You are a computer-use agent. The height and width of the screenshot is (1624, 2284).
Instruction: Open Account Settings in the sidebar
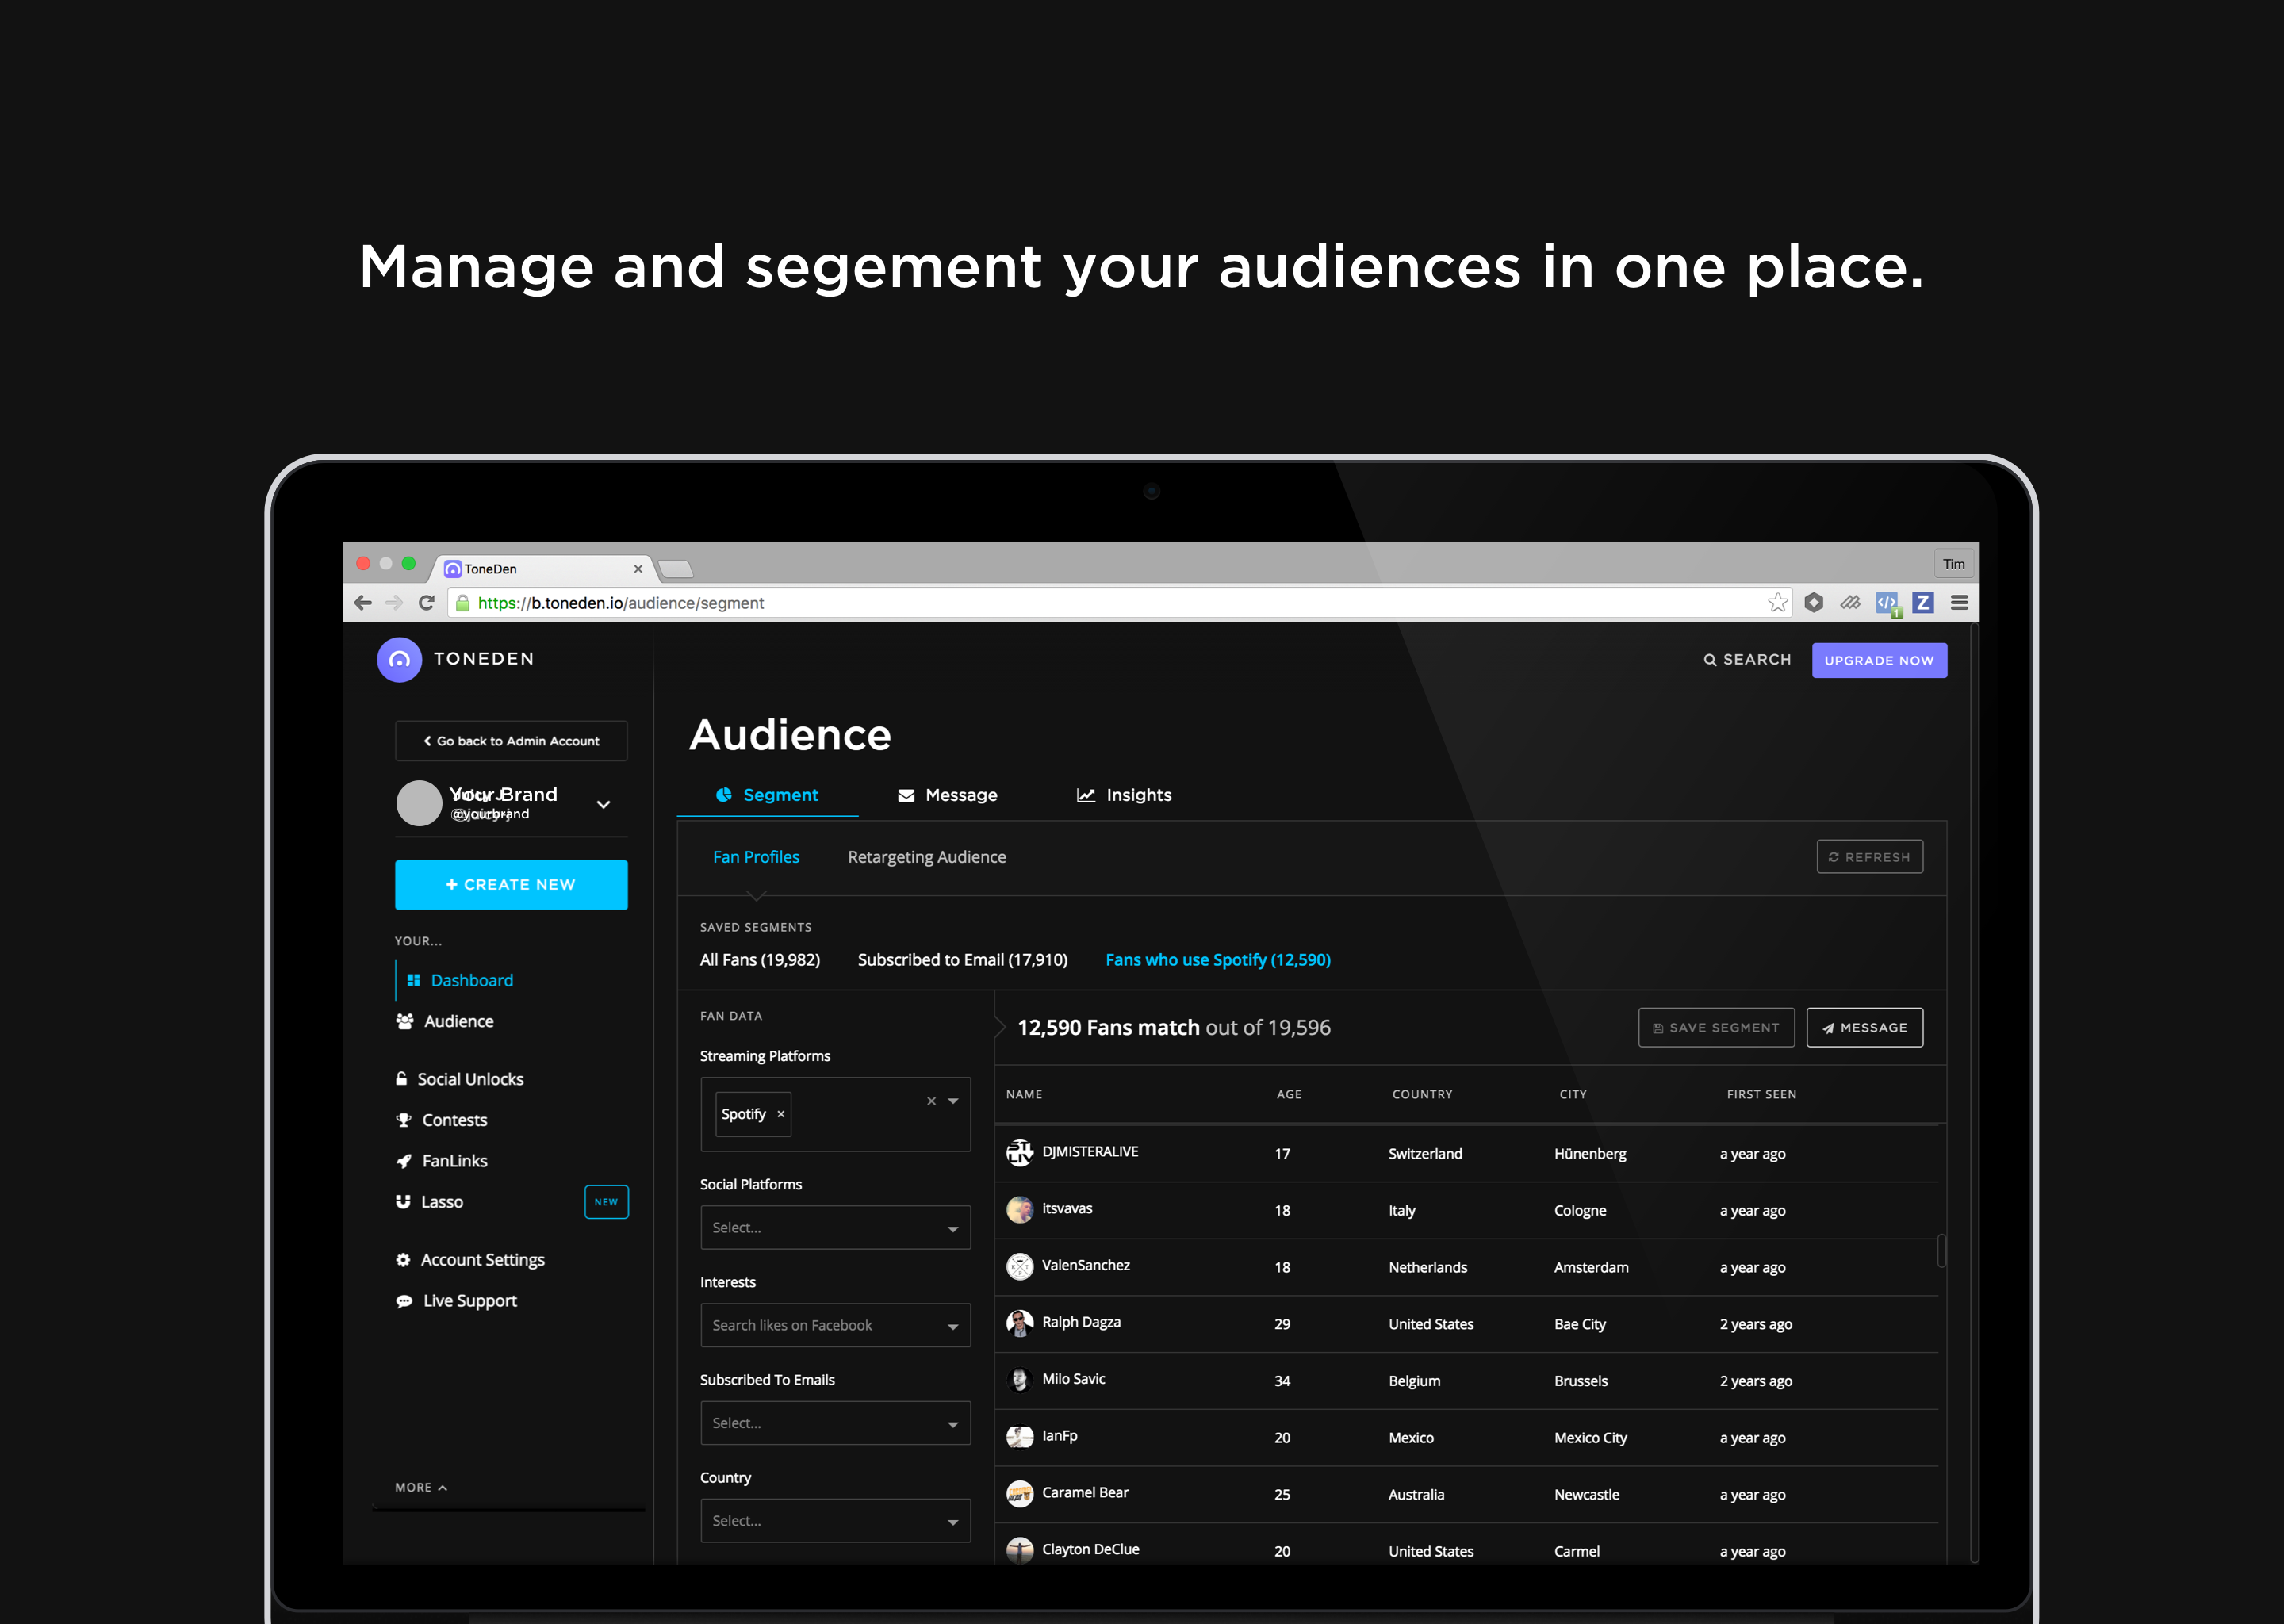click(x=482, y=1260)
